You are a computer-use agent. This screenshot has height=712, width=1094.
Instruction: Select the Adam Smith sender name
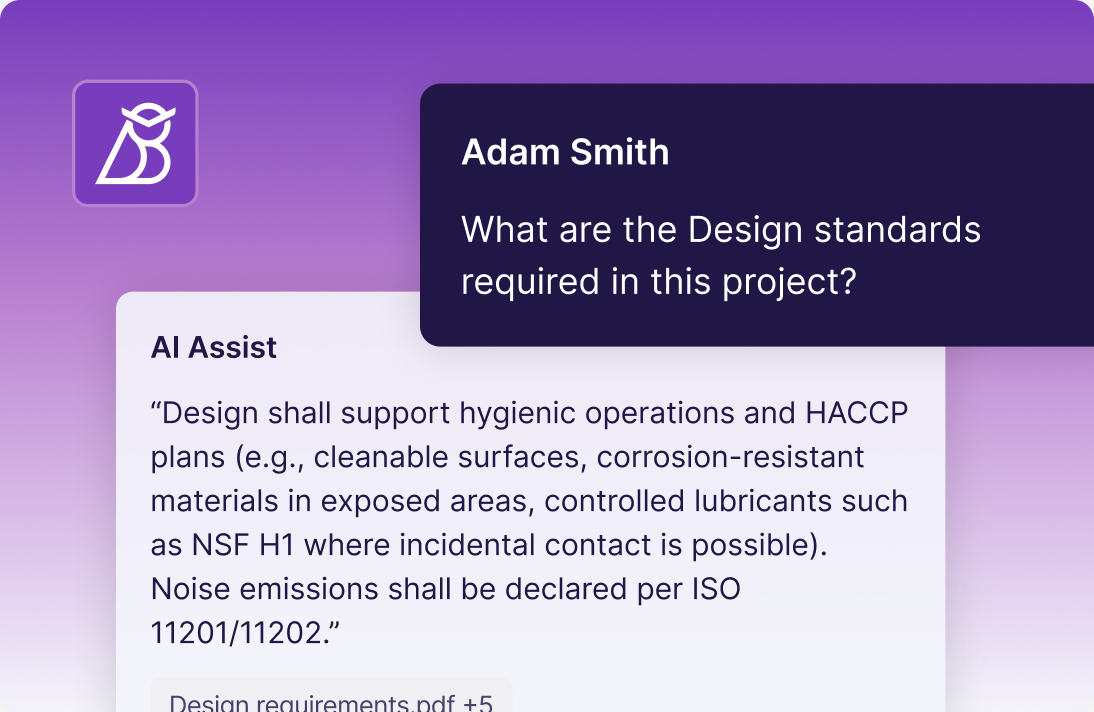[565, 152]
